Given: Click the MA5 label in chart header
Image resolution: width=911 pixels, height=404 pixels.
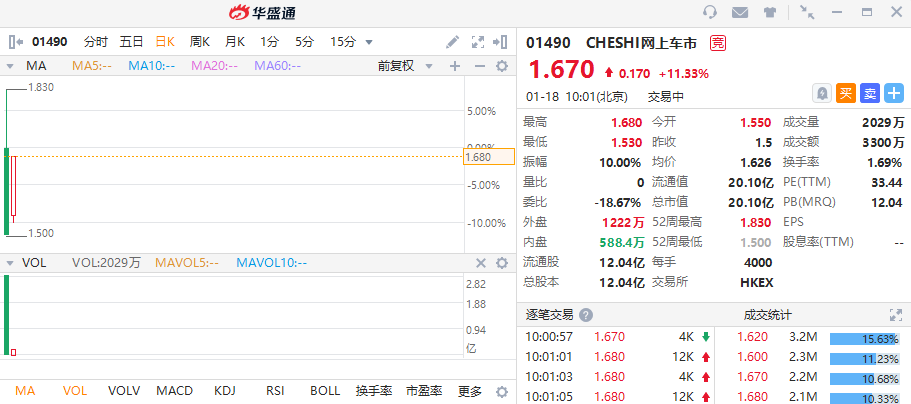Looking at the screenshot, I should click(92, 66).
